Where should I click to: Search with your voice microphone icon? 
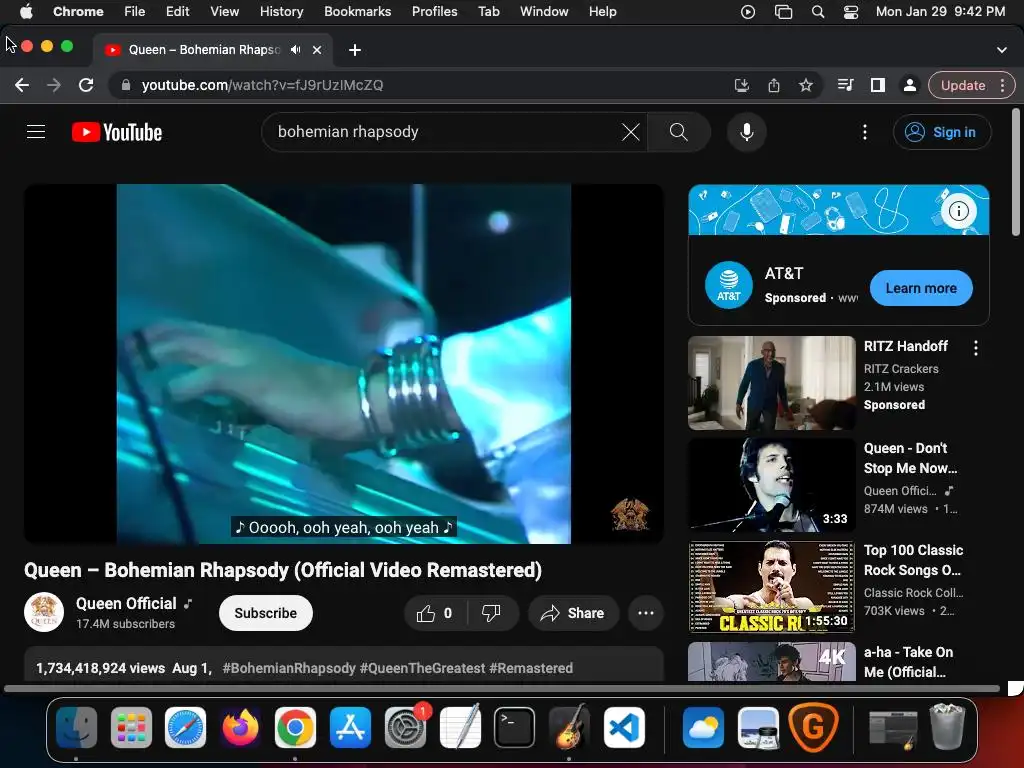coord(746,132)
